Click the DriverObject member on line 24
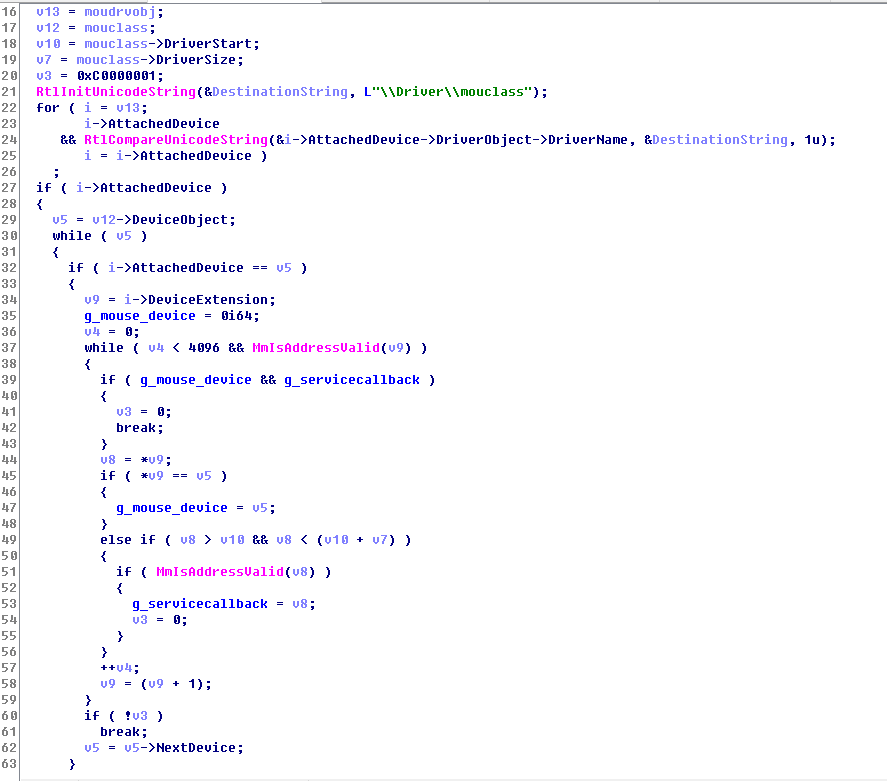Screen dimensions: 887x781 pos(484,140)
